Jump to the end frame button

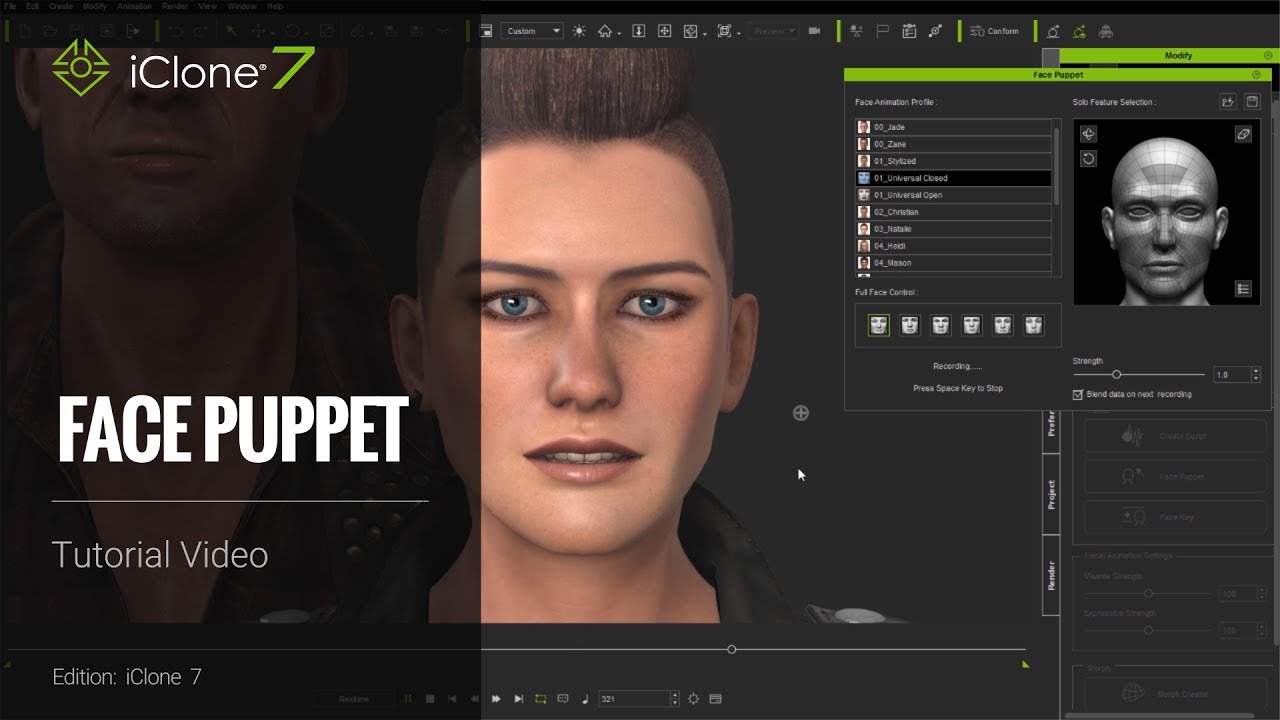[518, 699]
